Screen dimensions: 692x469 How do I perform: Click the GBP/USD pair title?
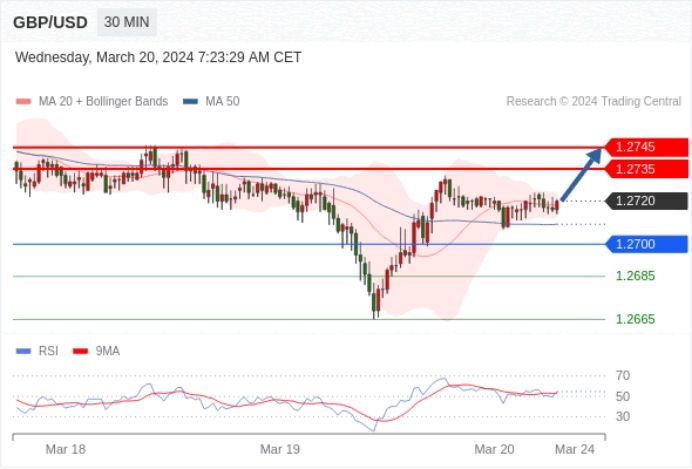(x=50, y=22)
